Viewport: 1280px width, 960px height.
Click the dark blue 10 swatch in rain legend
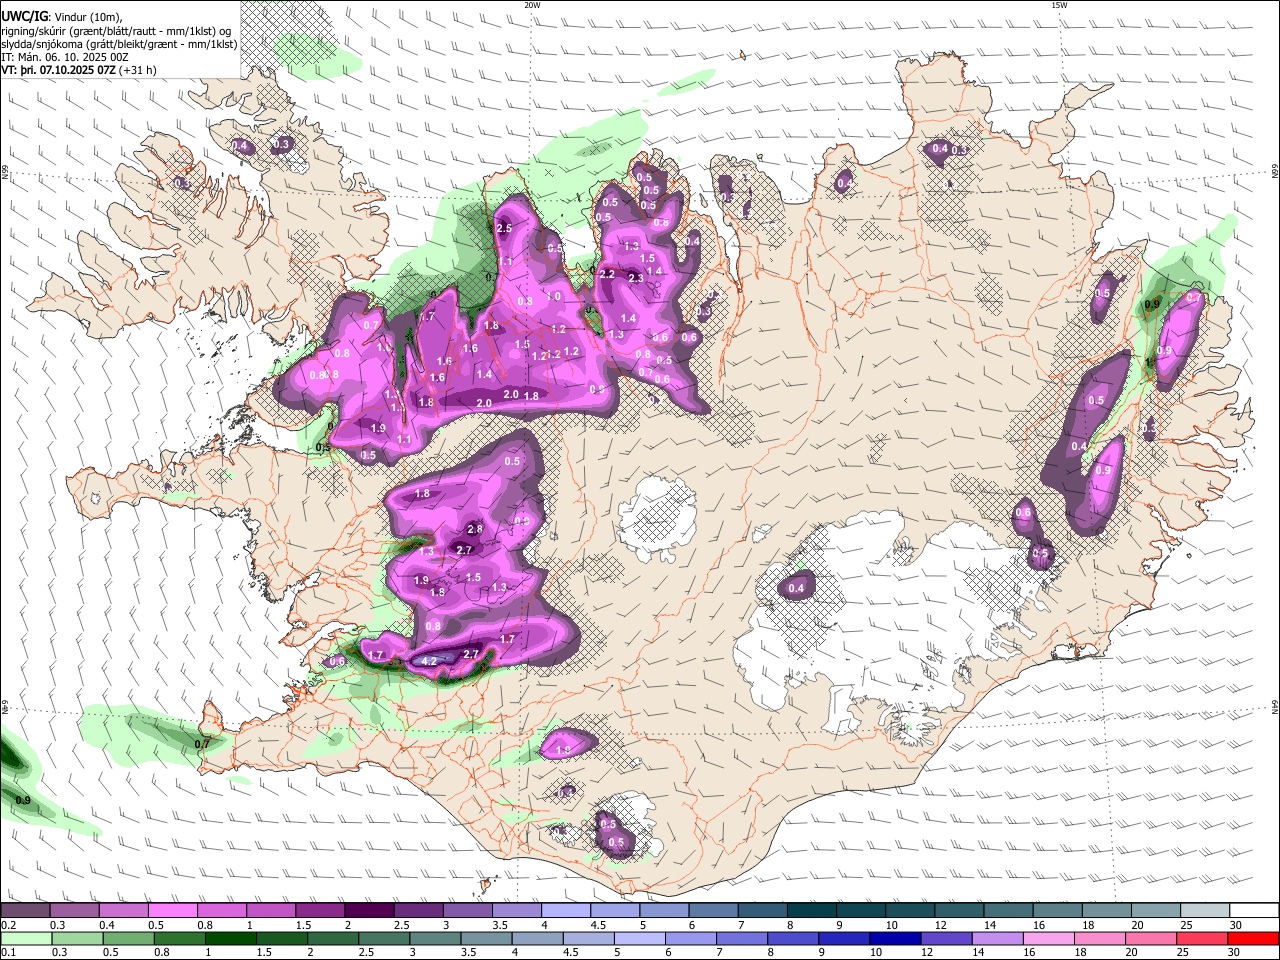(x=896, y=938)
